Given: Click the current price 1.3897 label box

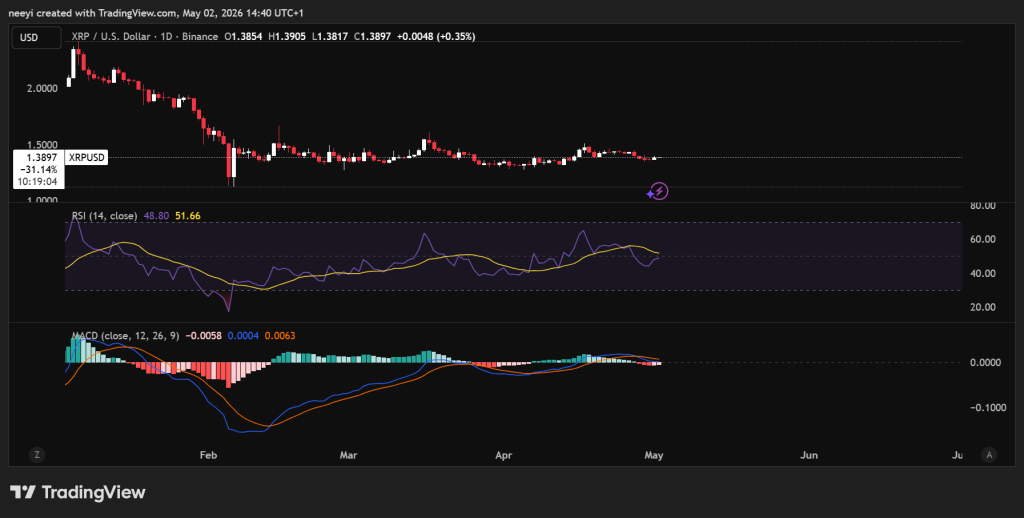Looking at the screenshot, I should tap(40, 169).
